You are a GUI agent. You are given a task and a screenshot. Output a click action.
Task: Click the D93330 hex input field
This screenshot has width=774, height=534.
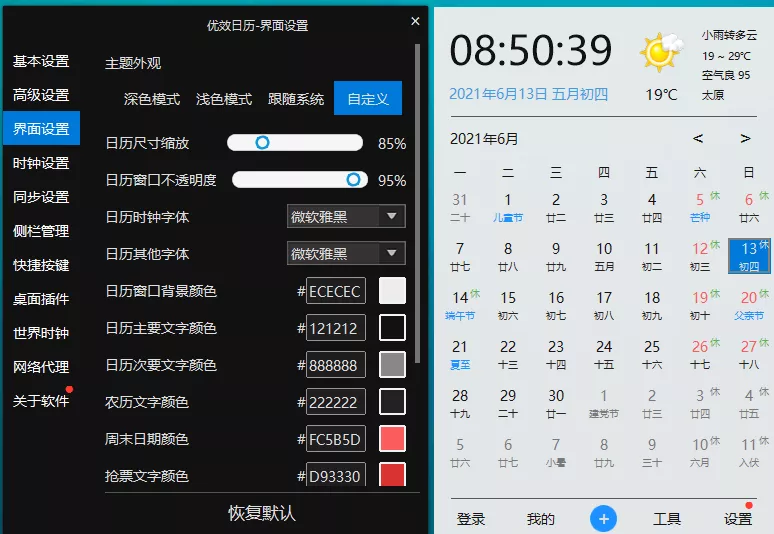336,474
